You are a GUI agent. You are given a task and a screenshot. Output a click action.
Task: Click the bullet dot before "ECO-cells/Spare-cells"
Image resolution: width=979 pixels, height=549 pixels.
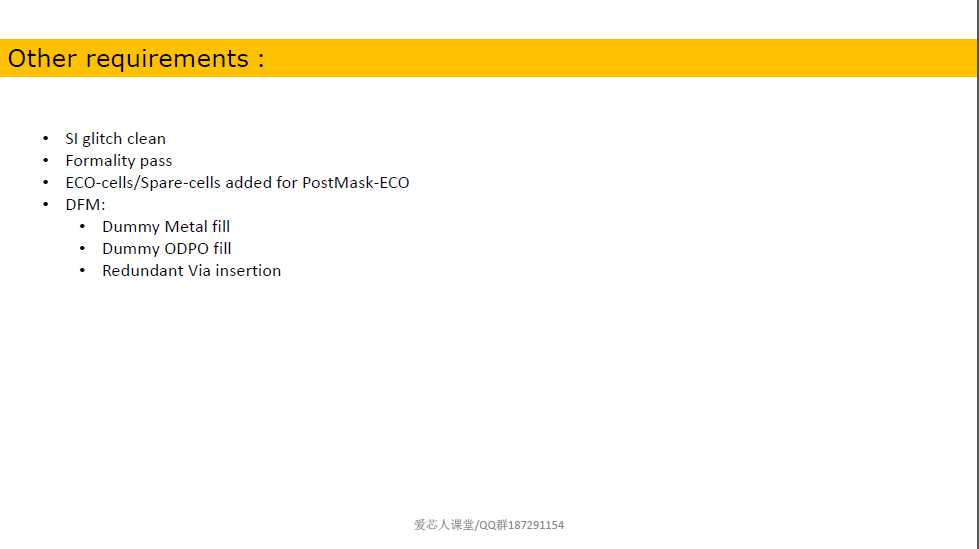[46, 182]
